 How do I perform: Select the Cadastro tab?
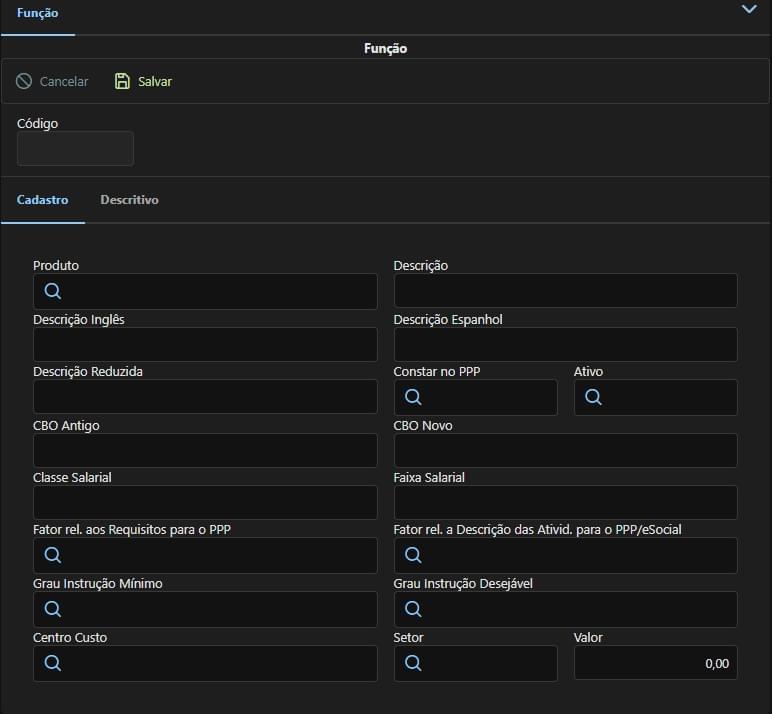[42, 200]
